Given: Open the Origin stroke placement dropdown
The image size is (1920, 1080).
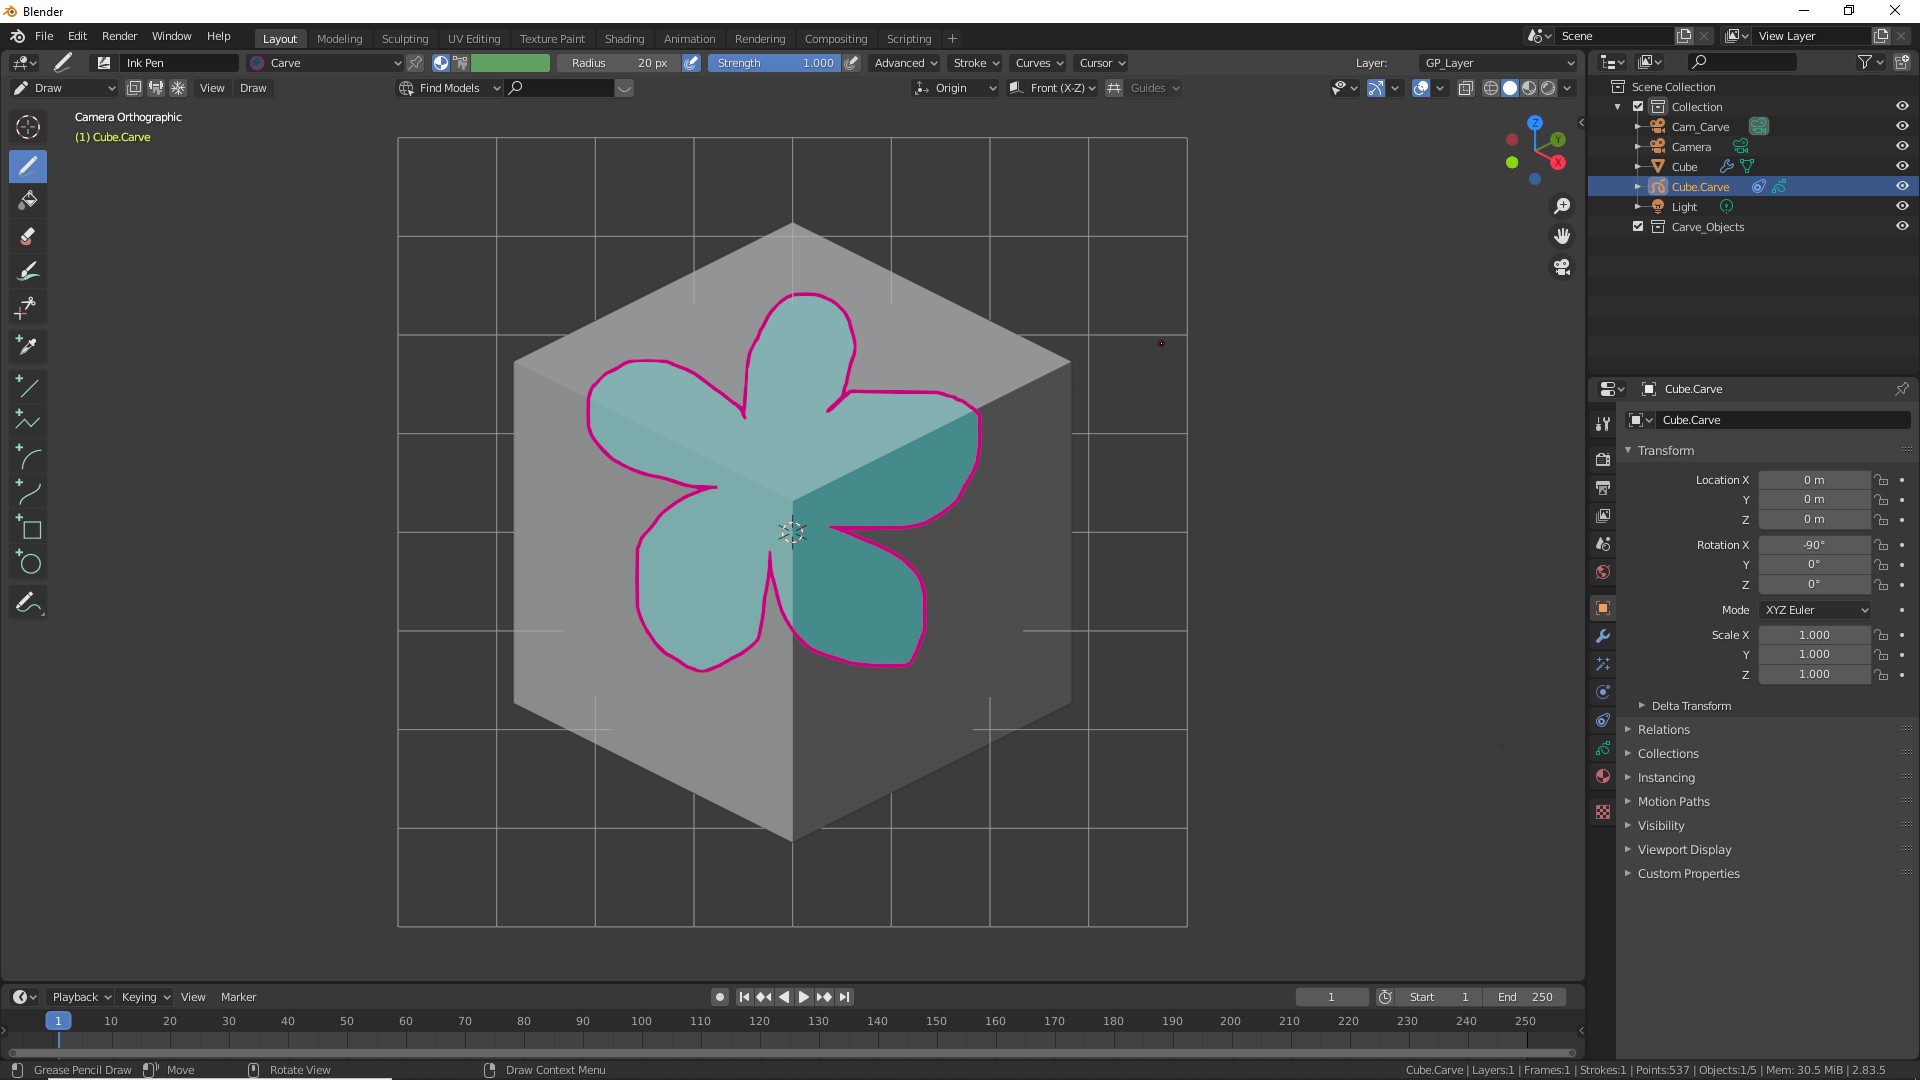Looking at the screenshot, I should pyautogui.click(x=955, y=88).
